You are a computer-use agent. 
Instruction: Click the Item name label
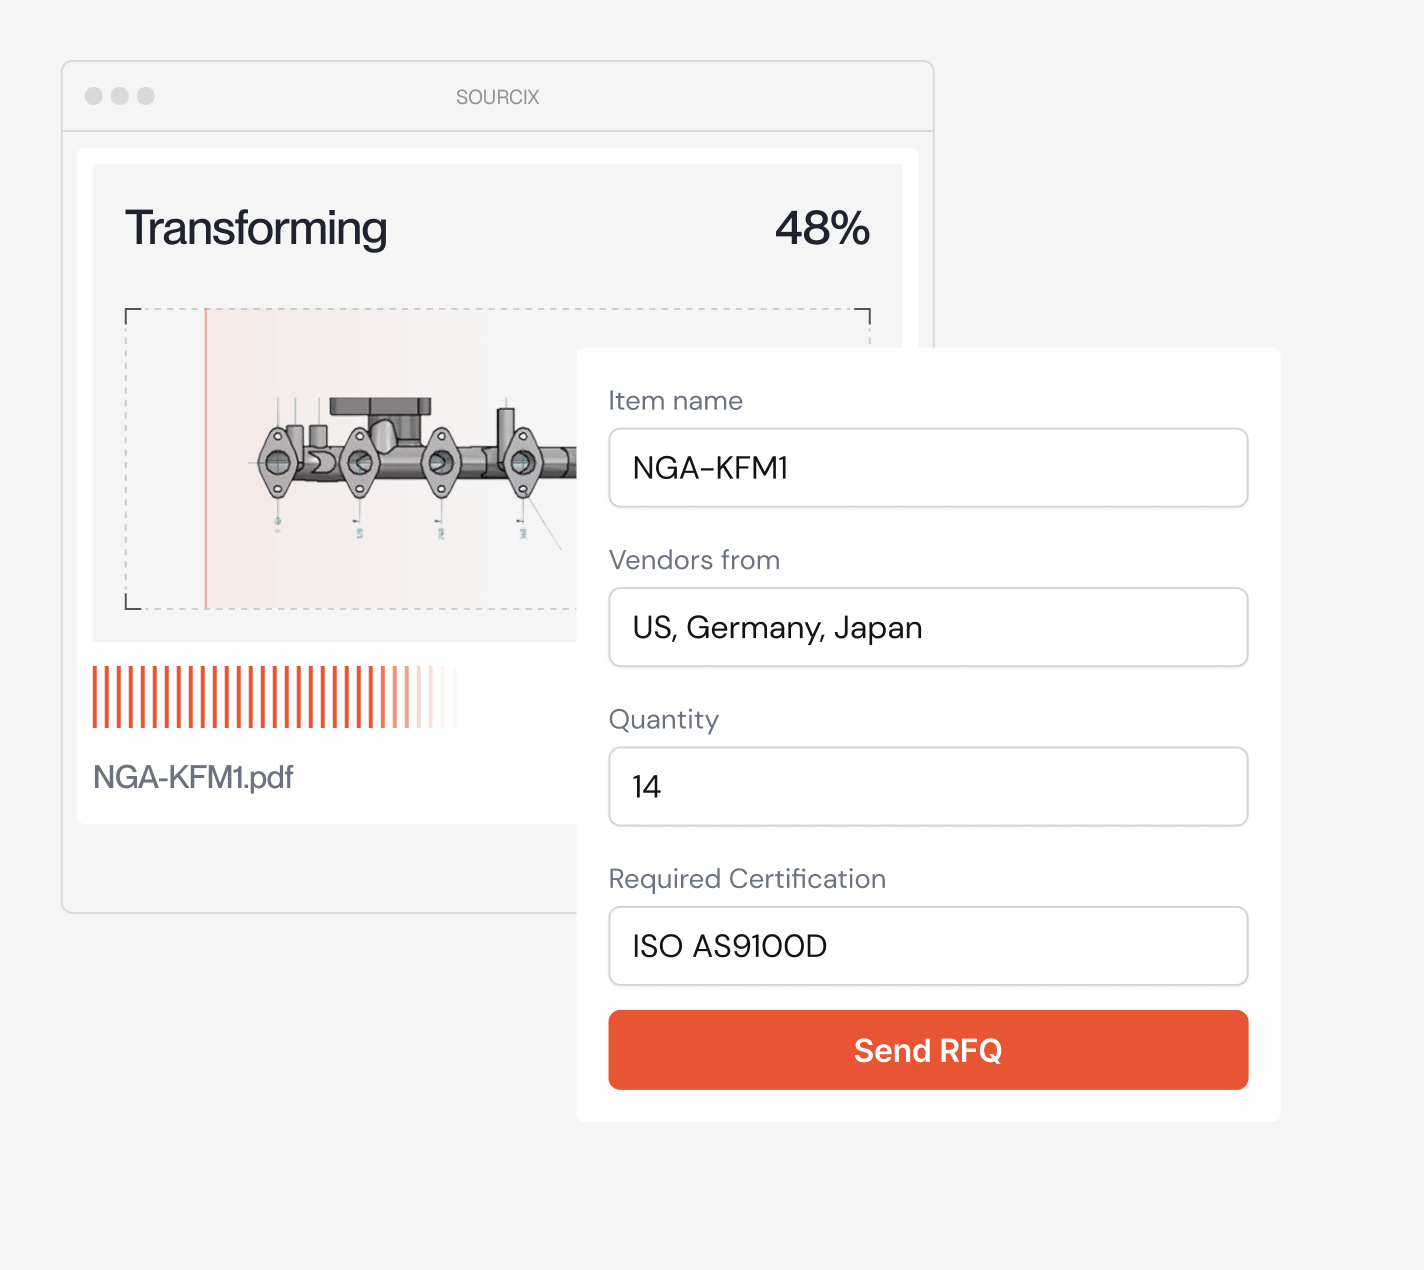[x=676, y=401]
